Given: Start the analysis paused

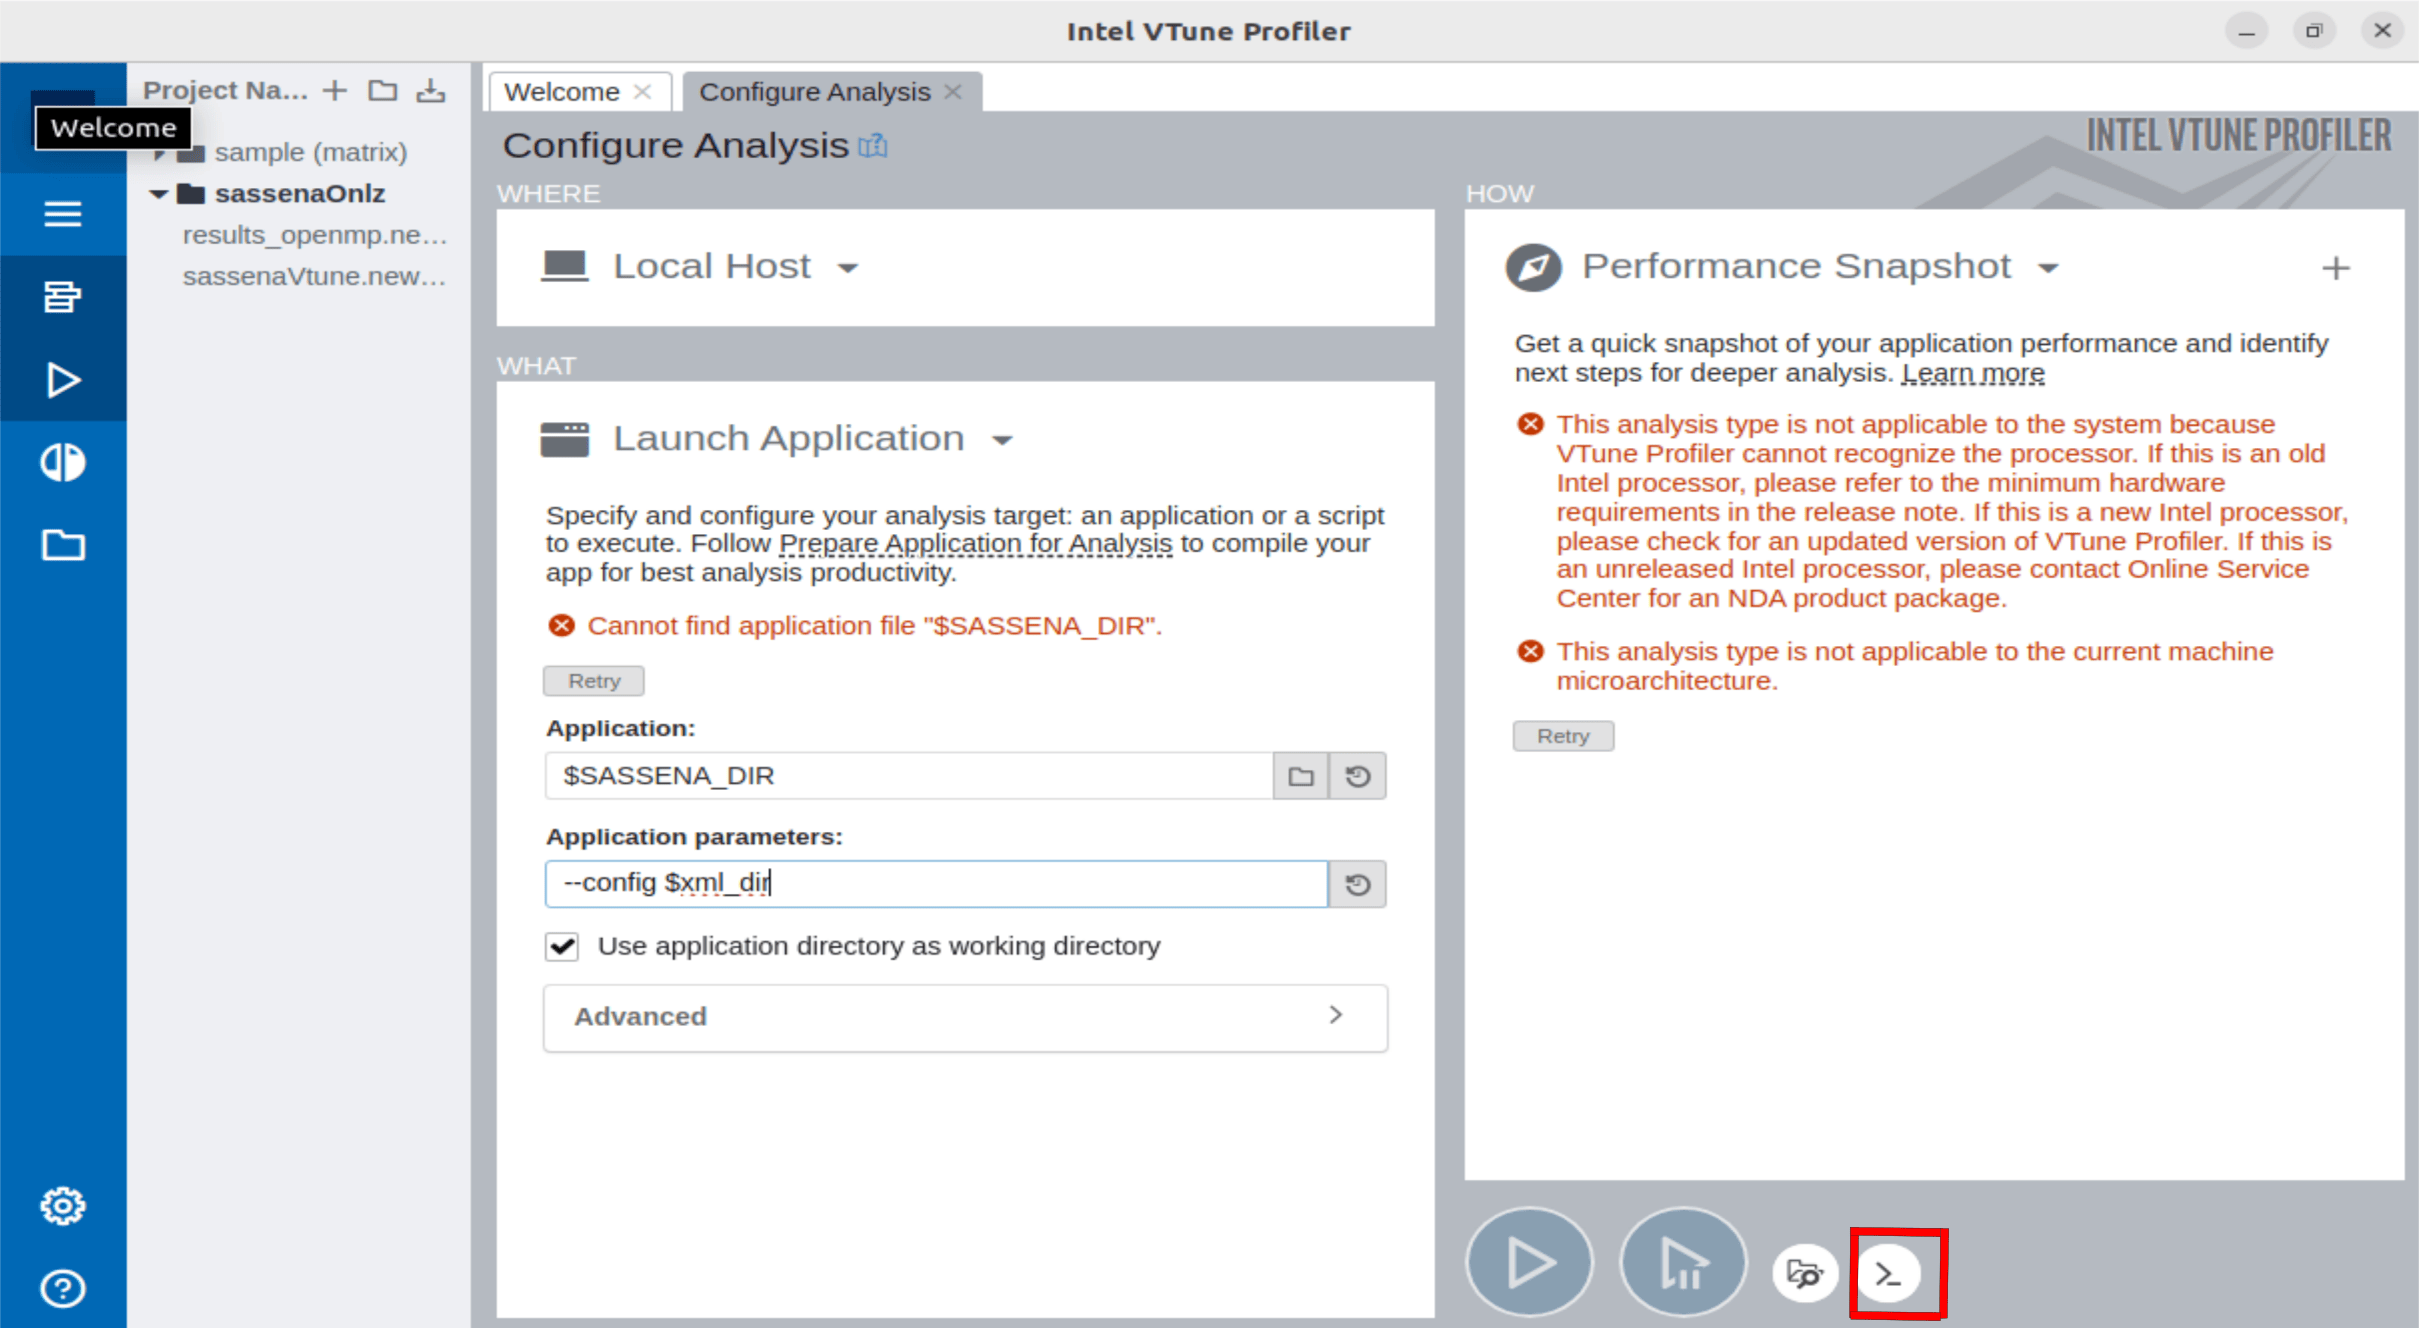Looking at the screenshot, I should tap(1682, 1262).
